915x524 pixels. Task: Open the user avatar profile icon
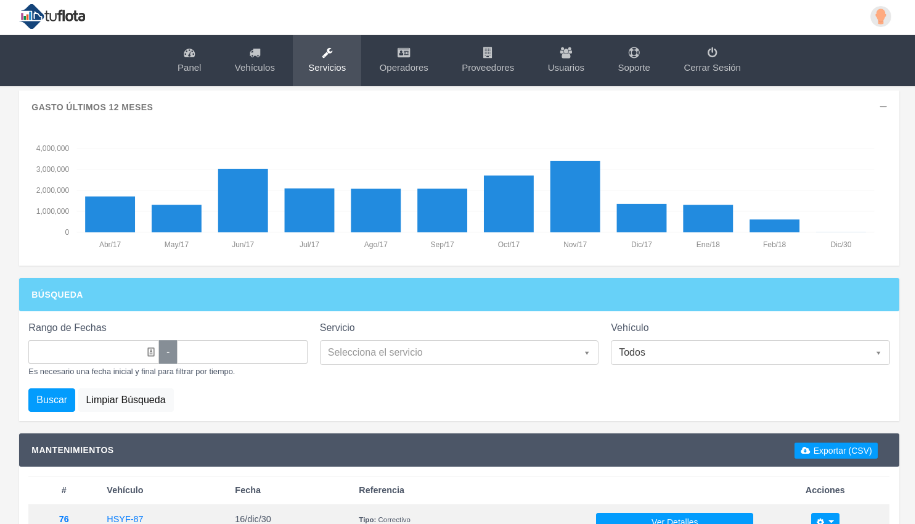(x=880, y=16)
